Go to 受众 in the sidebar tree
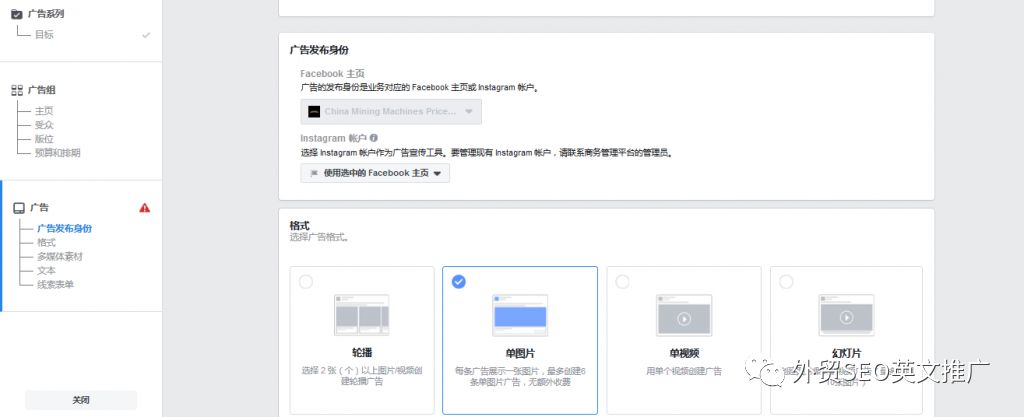Image resolution: width=1024 pixels, height=417 pixels. [x=44, y=125]
